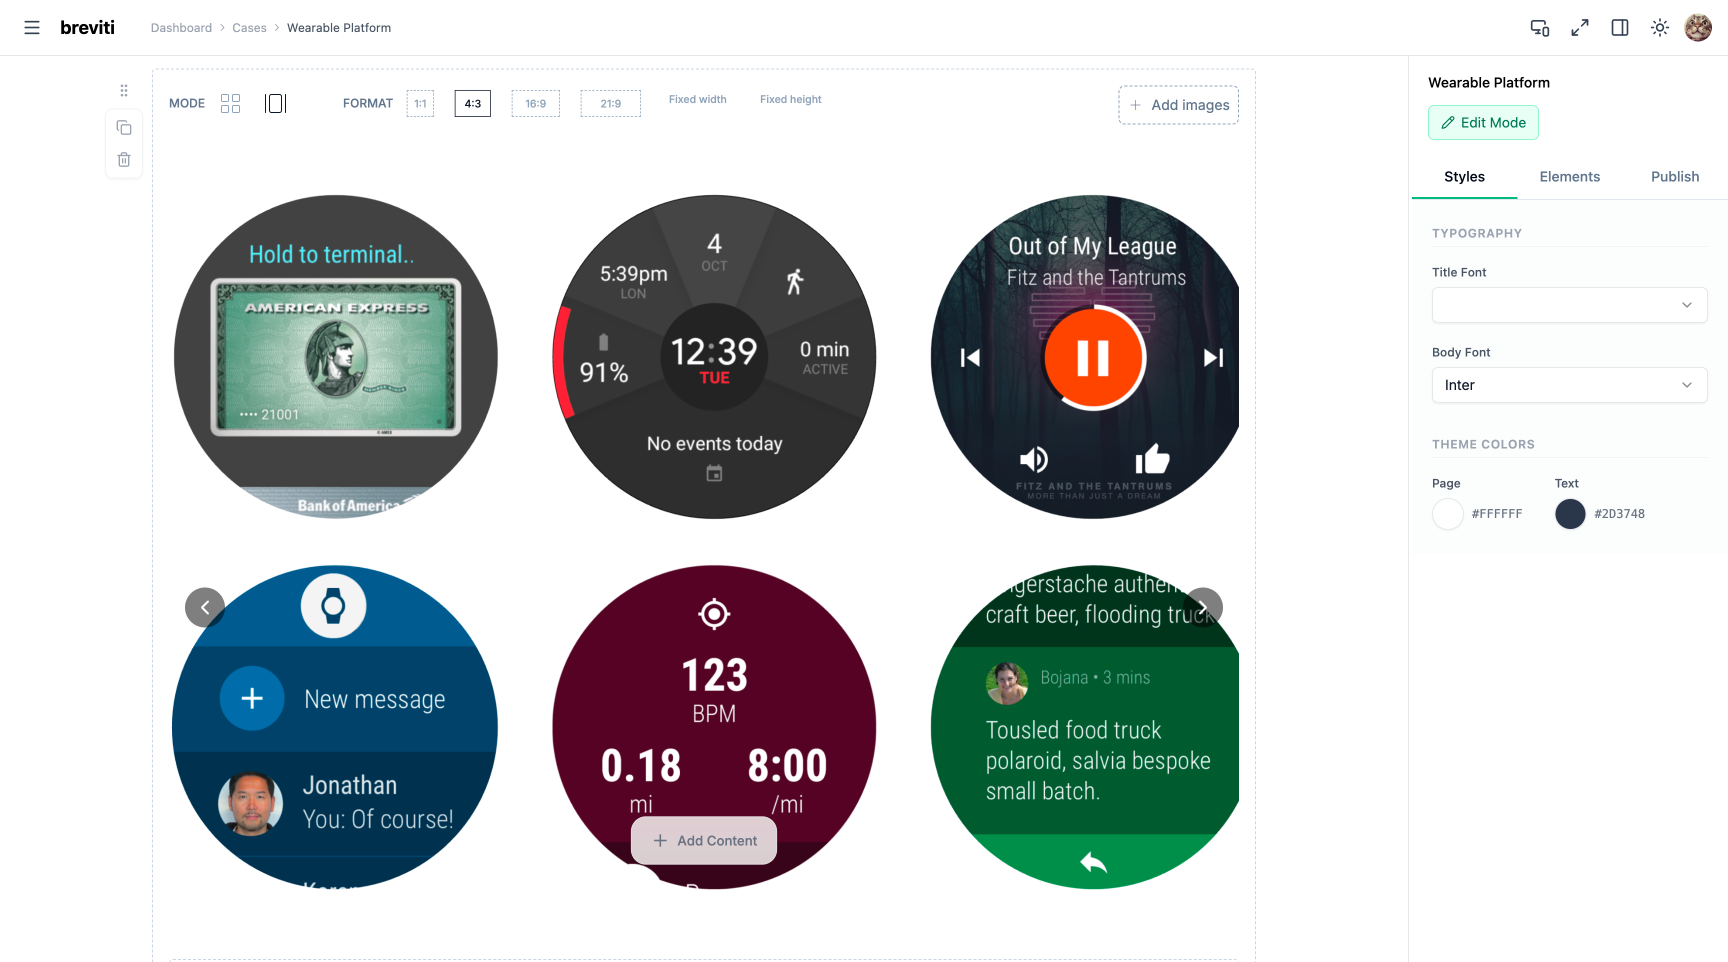This screenshot has height=962, width=1728.
Task: Choose the 21:9 format
Action: point(611,104)
